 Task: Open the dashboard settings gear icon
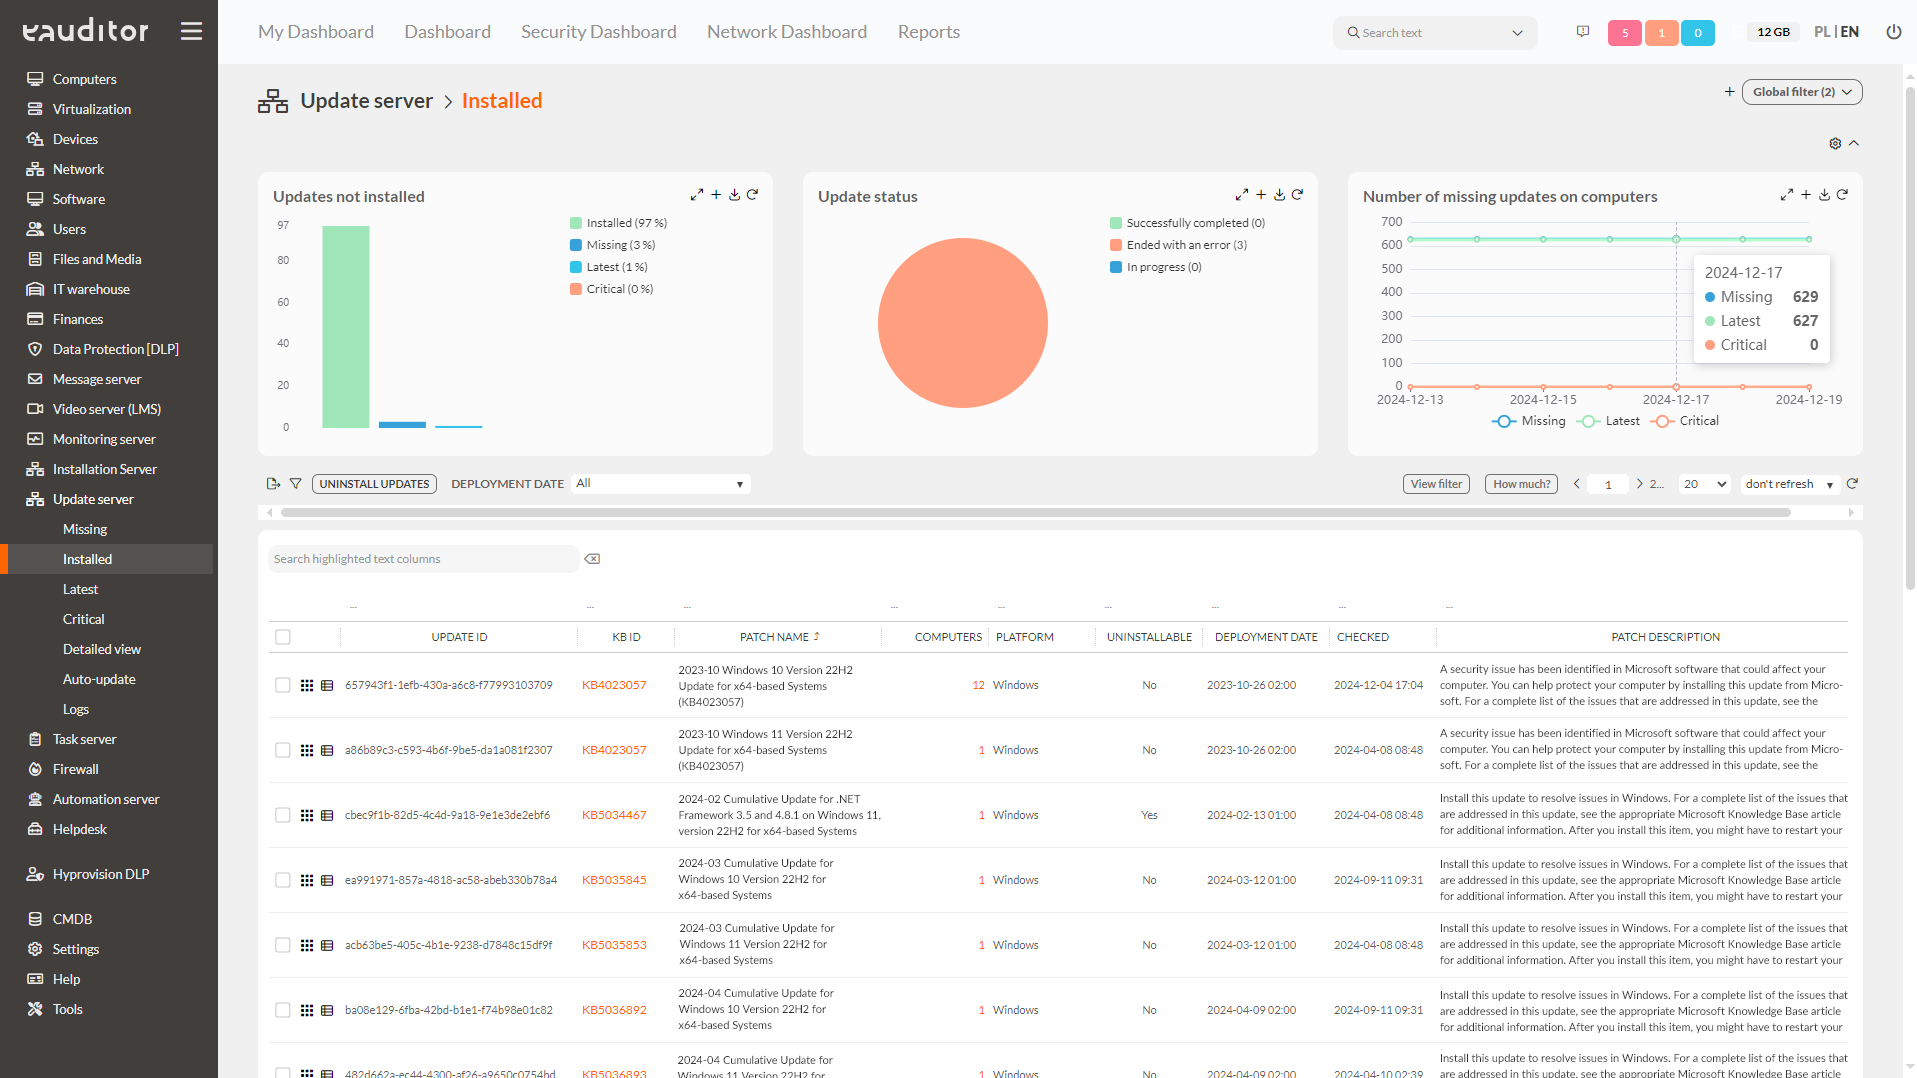click(1835, 144)
